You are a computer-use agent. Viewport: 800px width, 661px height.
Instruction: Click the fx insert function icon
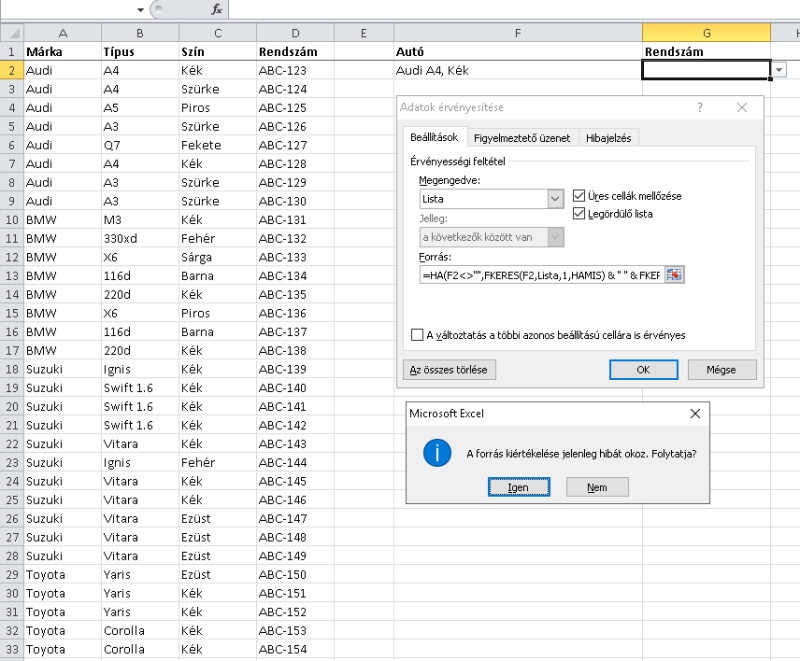(x=216, y=9)
